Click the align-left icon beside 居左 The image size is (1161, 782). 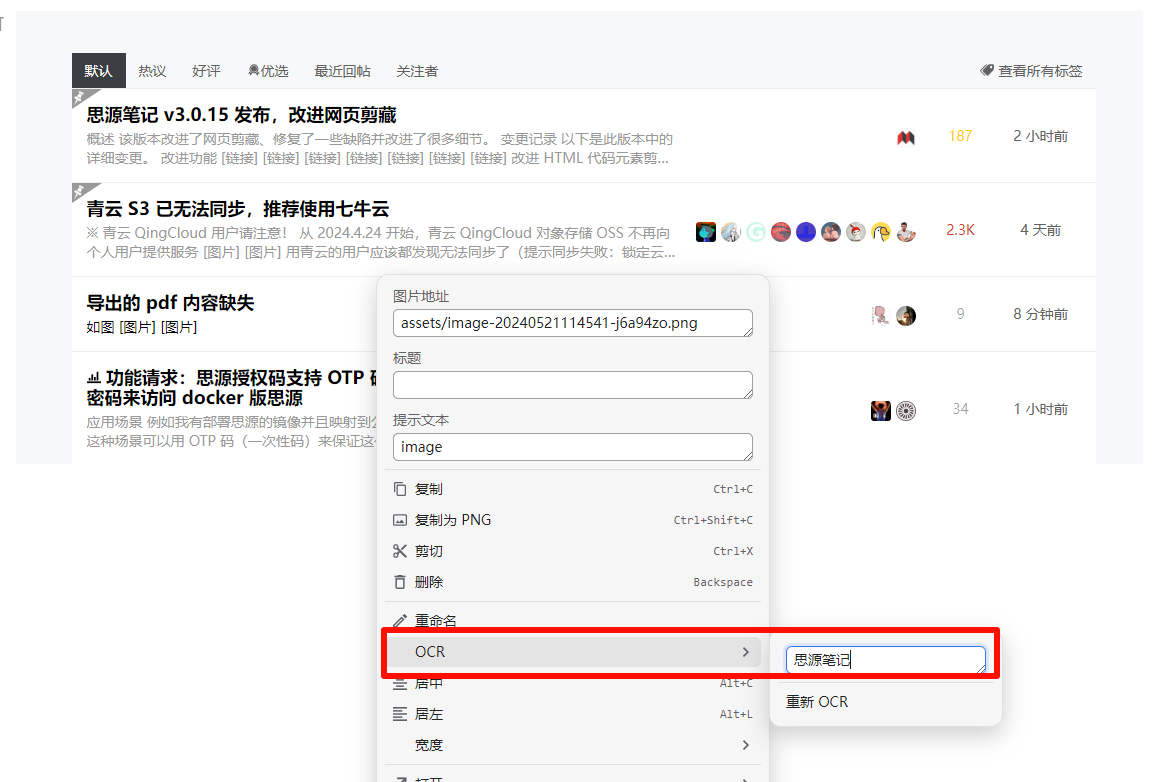400,714
